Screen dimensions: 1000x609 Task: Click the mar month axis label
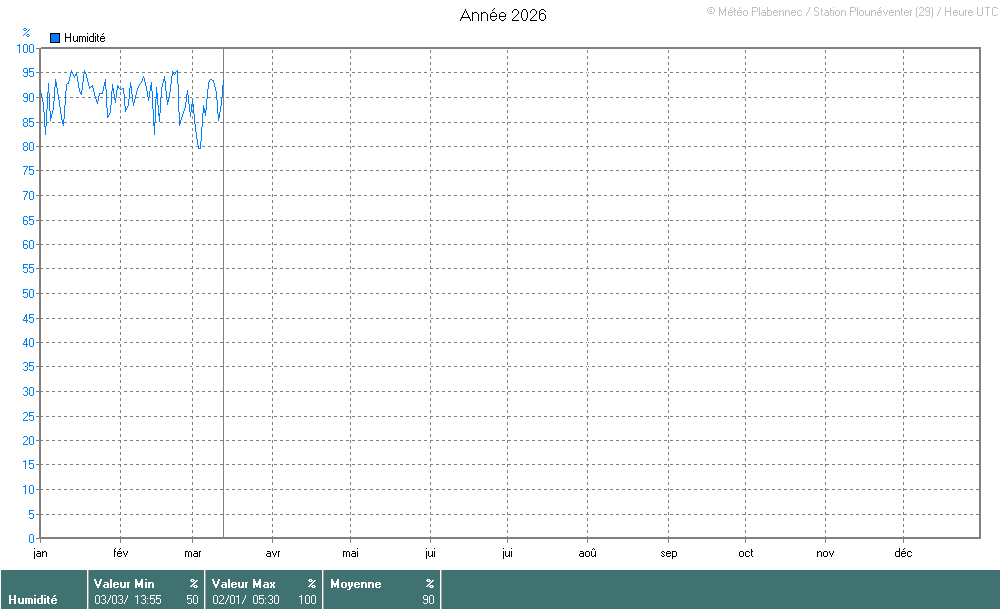[x=193, y=552]
